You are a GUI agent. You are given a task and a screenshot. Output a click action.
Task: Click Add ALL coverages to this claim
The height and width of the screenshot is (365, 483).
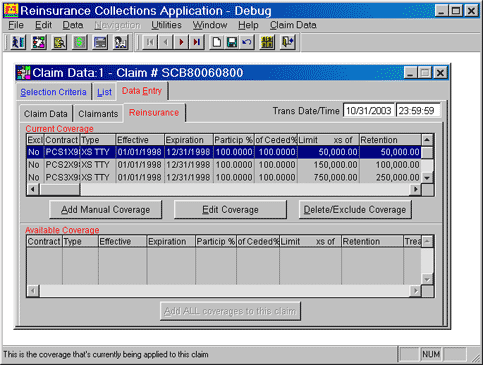pos(230,311)
